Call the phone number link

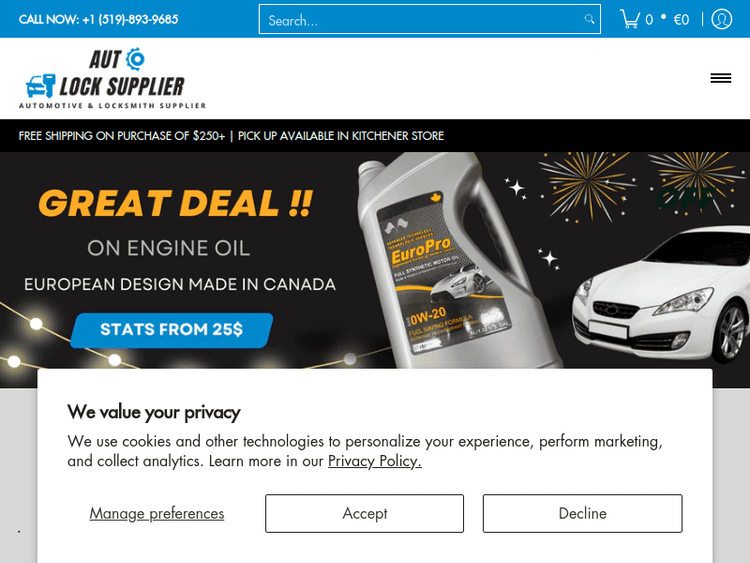pyautogui.click(x=99, y=19)
